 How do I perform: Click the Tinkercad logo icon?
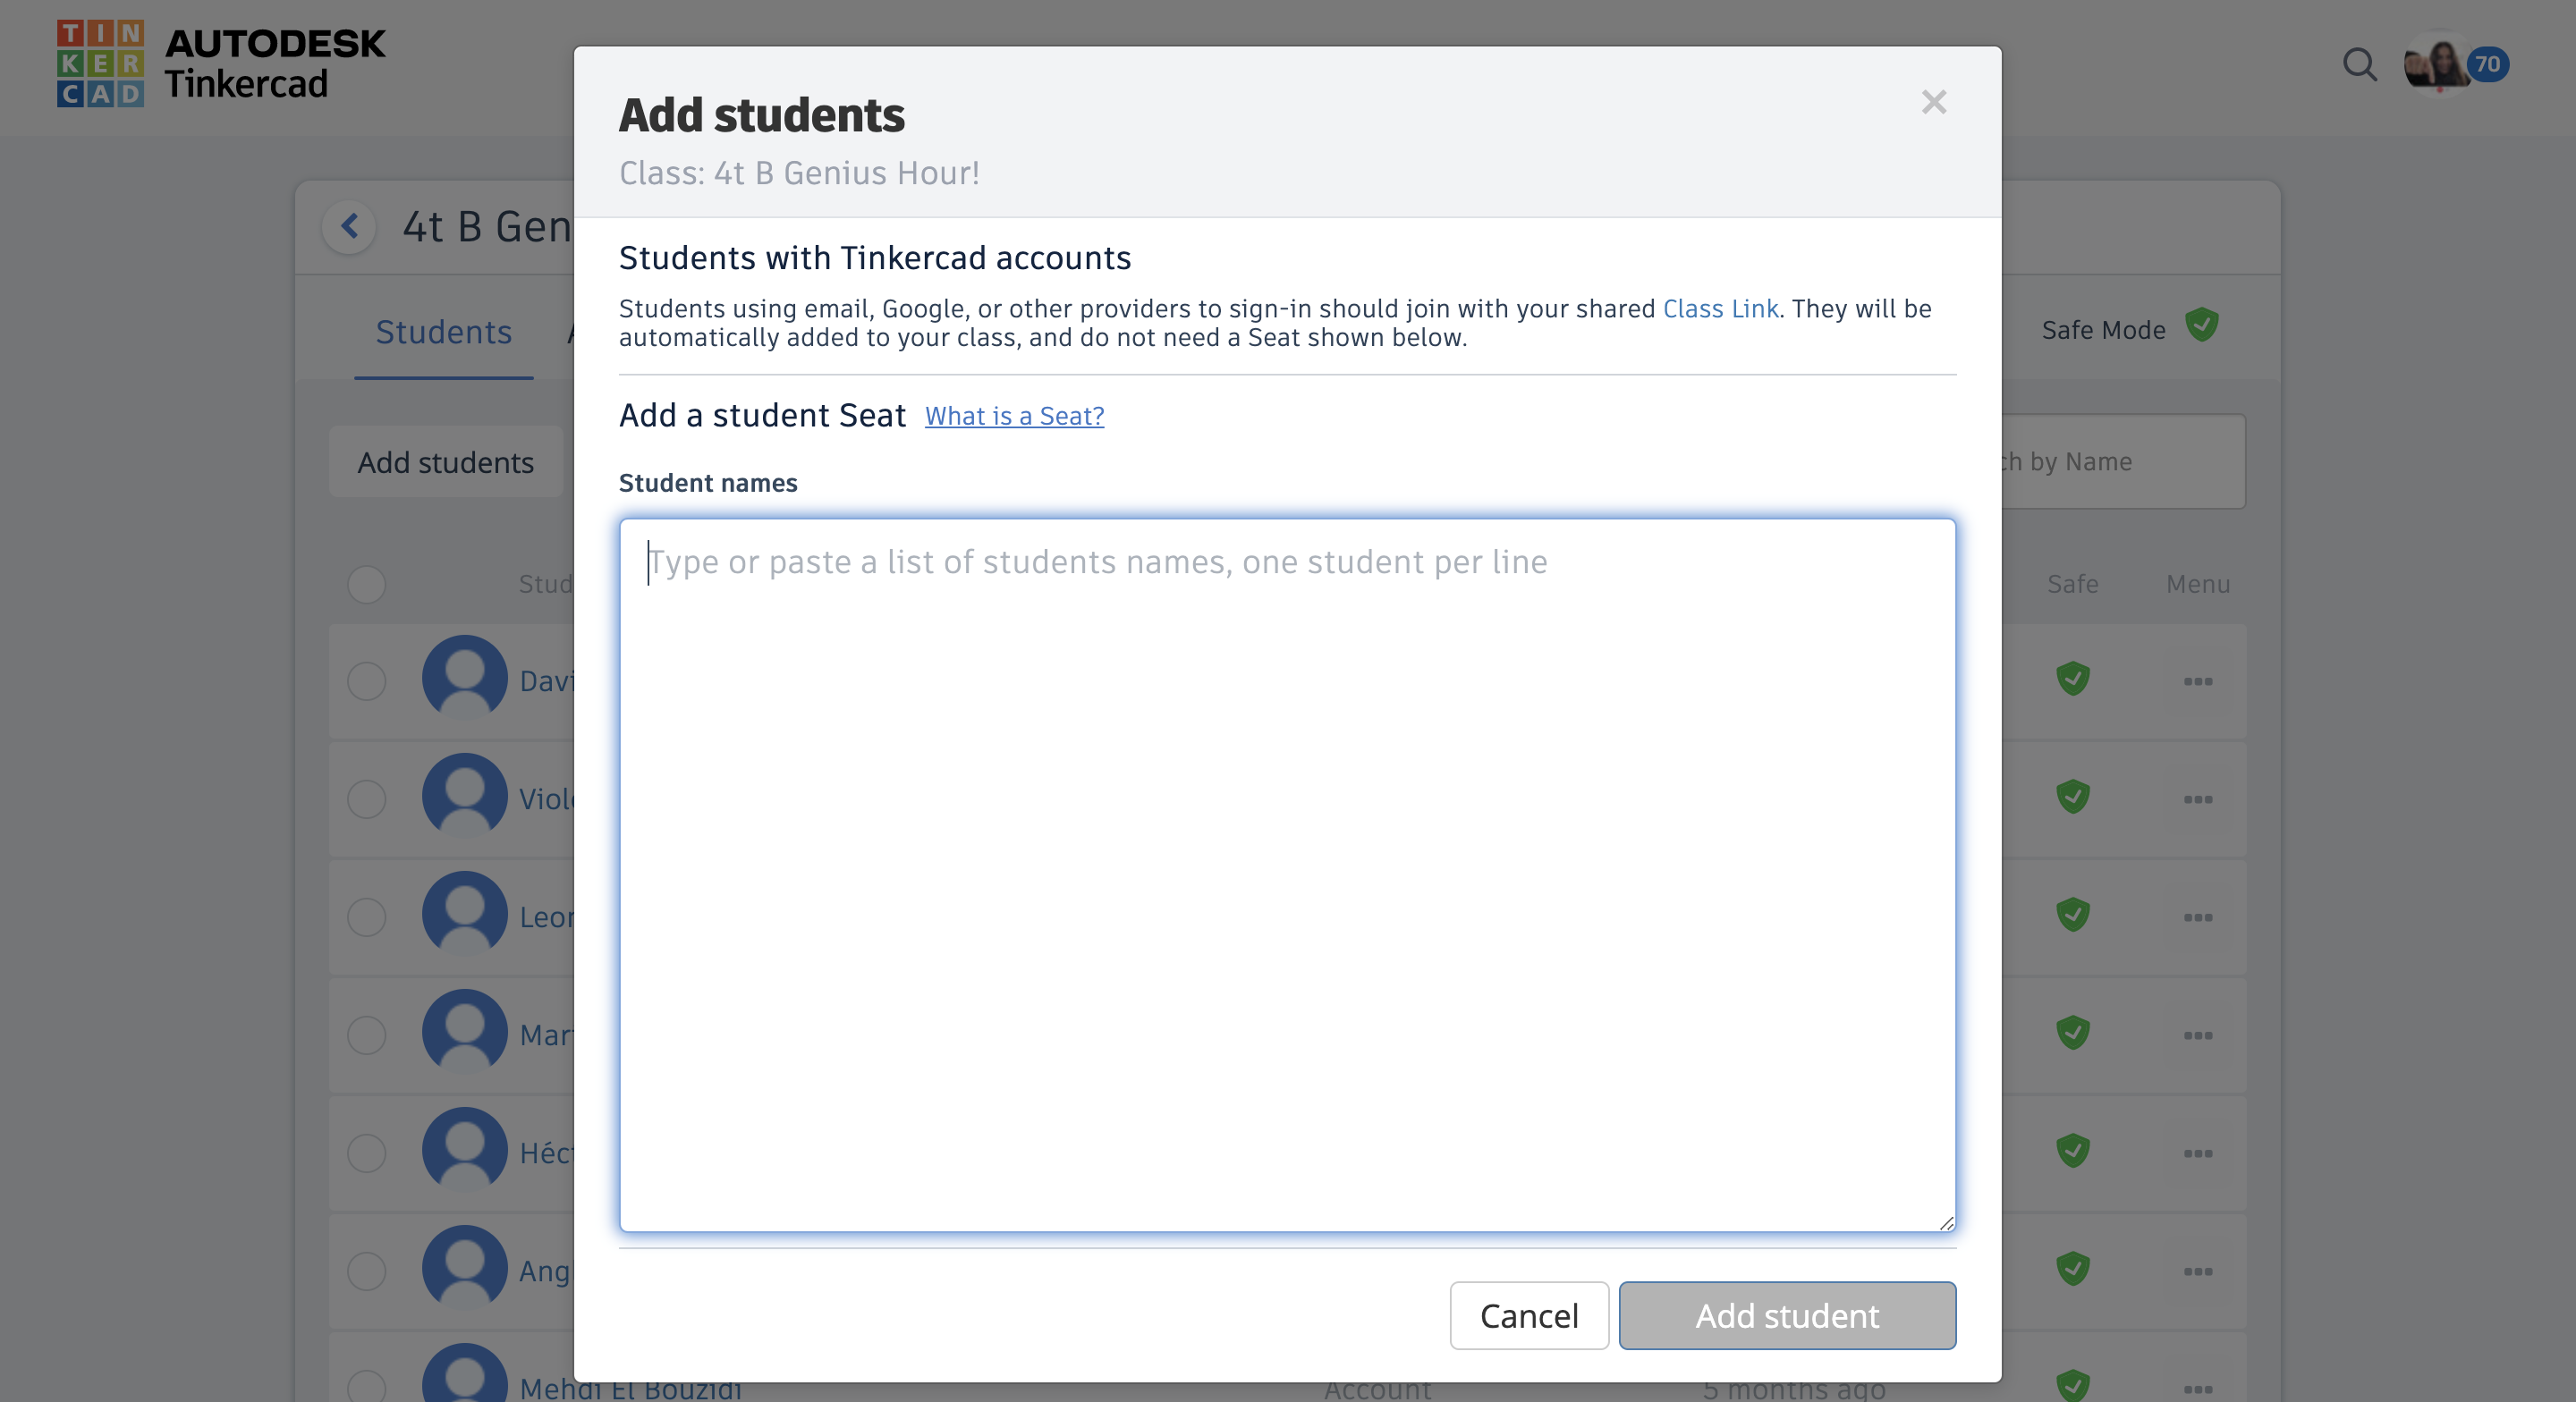[100, 63]
